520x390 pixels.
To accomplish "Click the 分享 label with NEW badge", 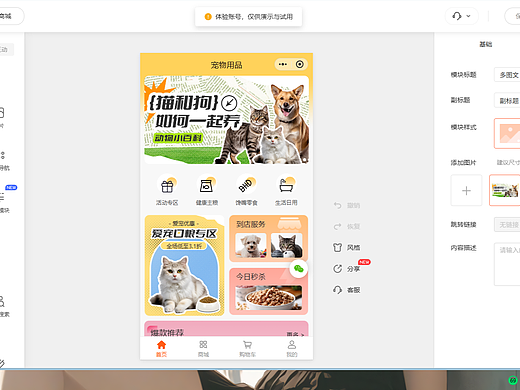I will [x=353, y=269].
